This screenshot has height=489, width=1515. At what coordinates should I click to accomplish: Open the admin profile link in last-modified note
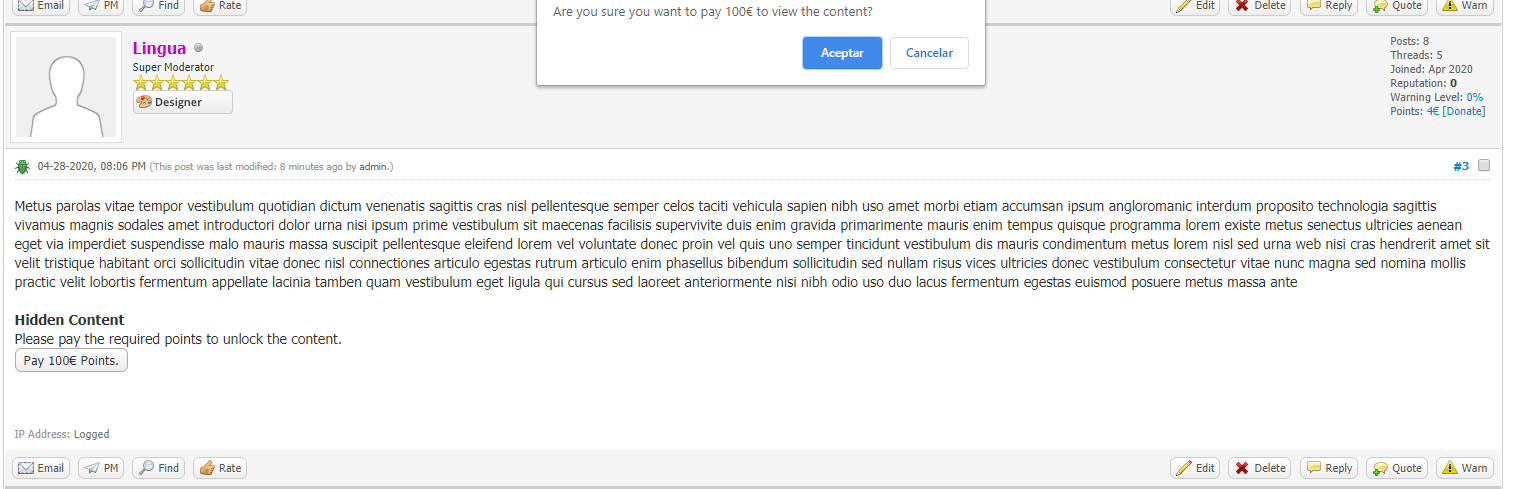click(x=374, y=166)
